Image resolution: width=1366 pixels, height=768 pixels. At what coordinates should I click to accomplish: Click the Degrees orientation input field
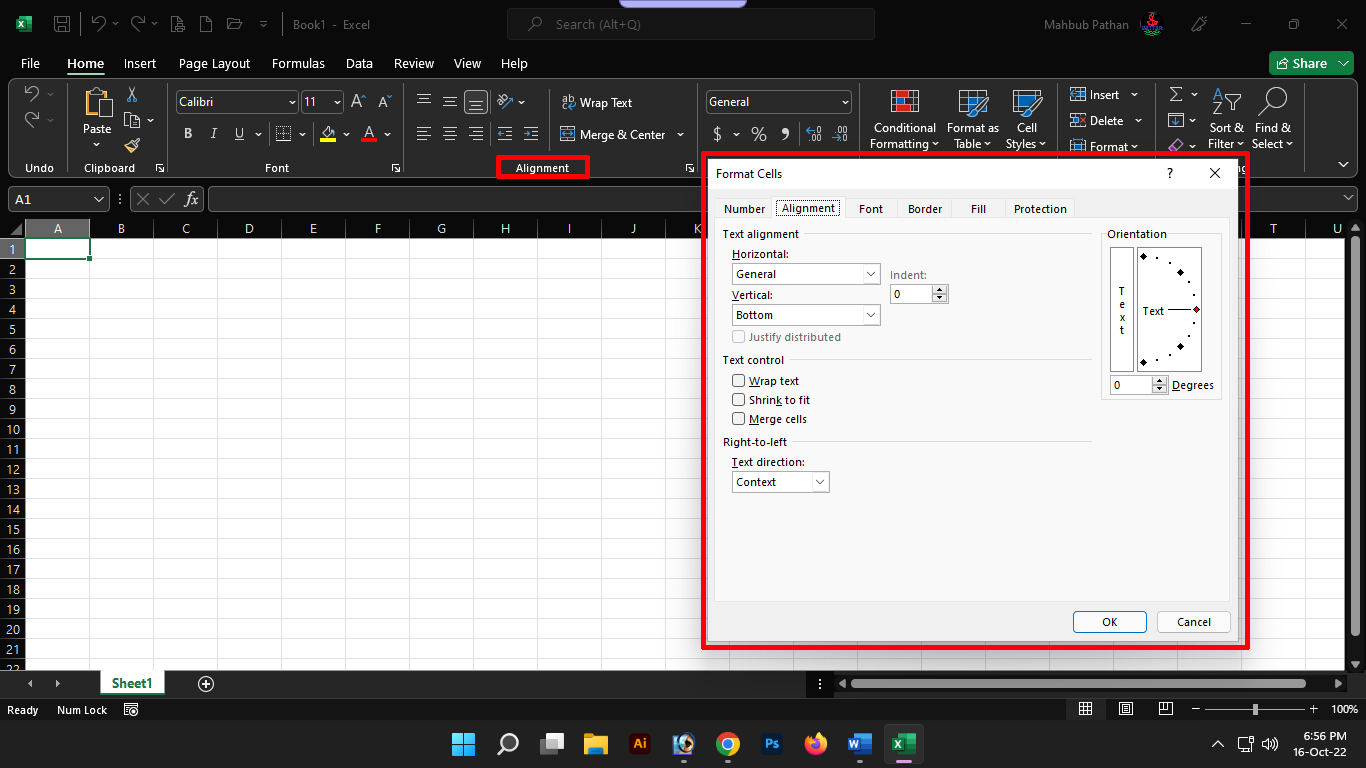tap(1131, 385)
